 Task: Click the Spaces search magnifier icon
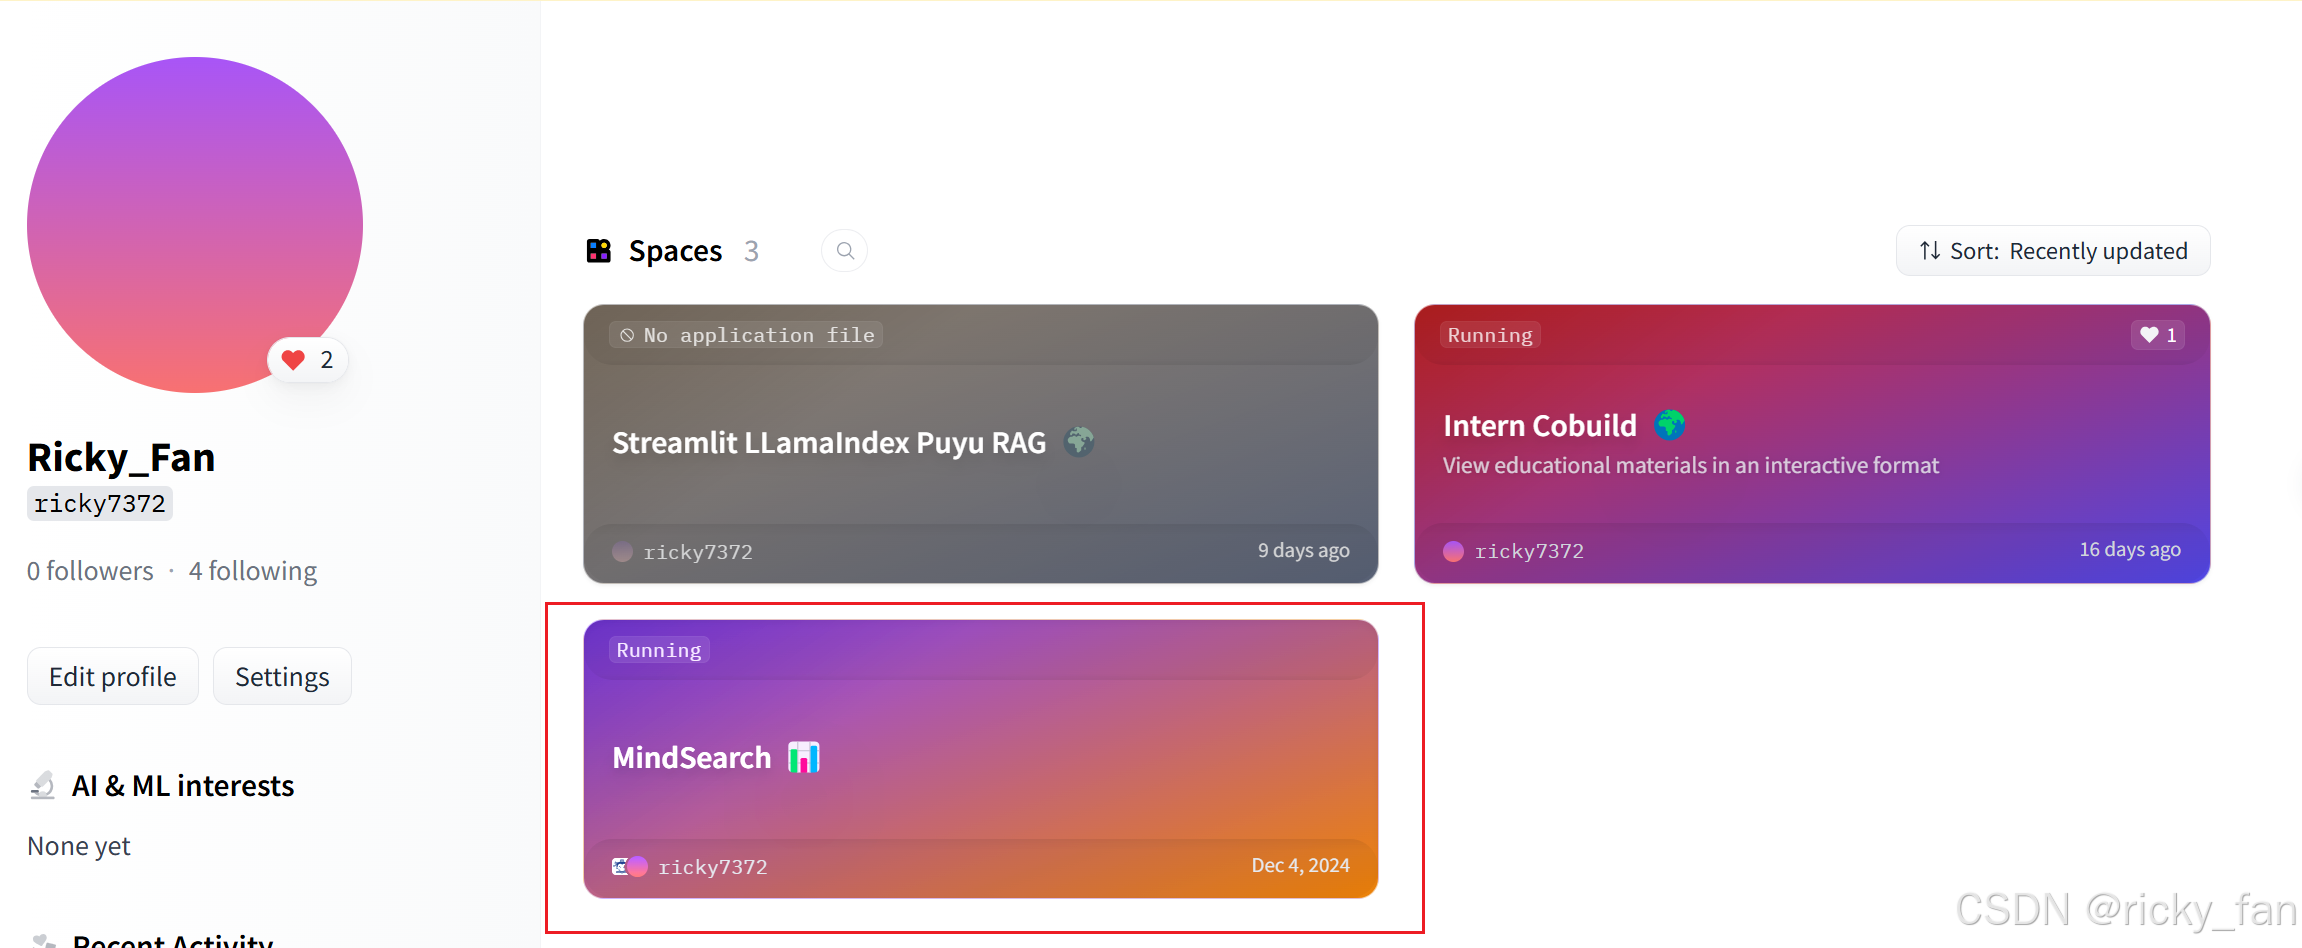[845, 251]
